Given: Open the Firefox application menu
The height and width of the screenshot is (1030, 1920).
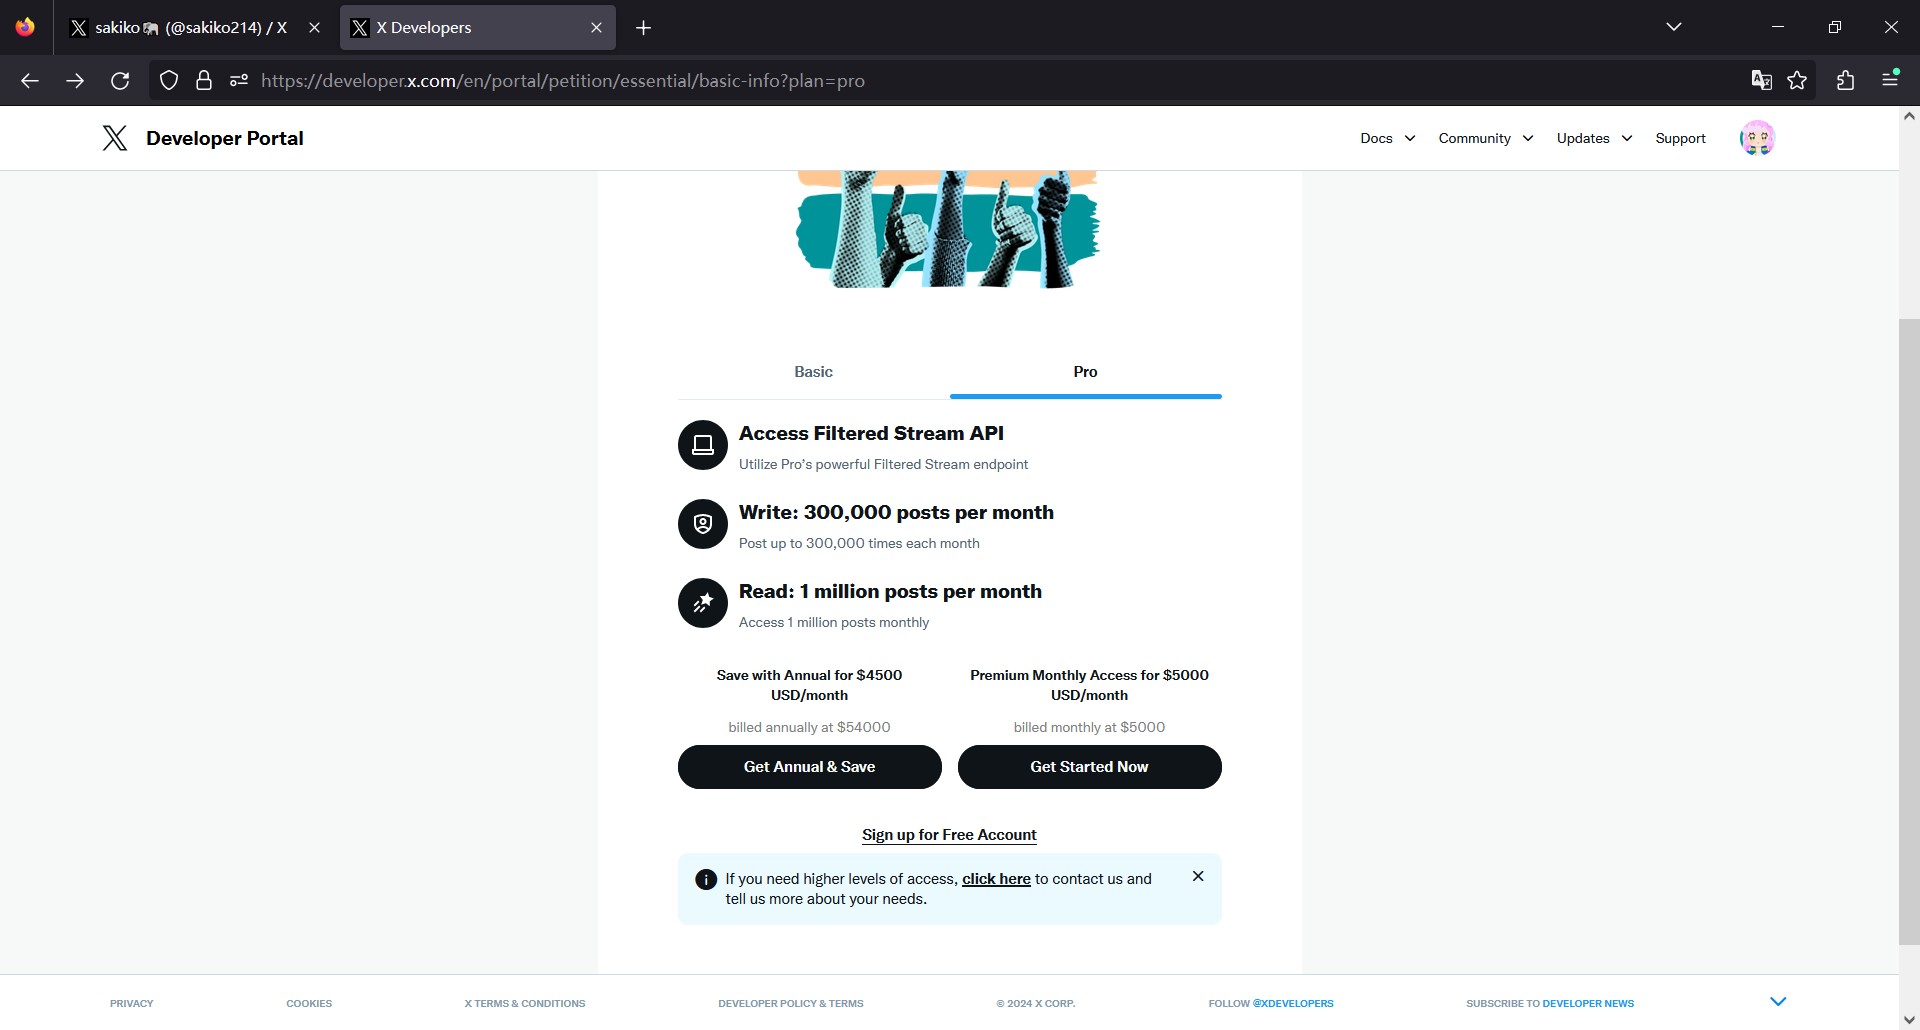Looking at the screenshot, I should pos(1890,79).
